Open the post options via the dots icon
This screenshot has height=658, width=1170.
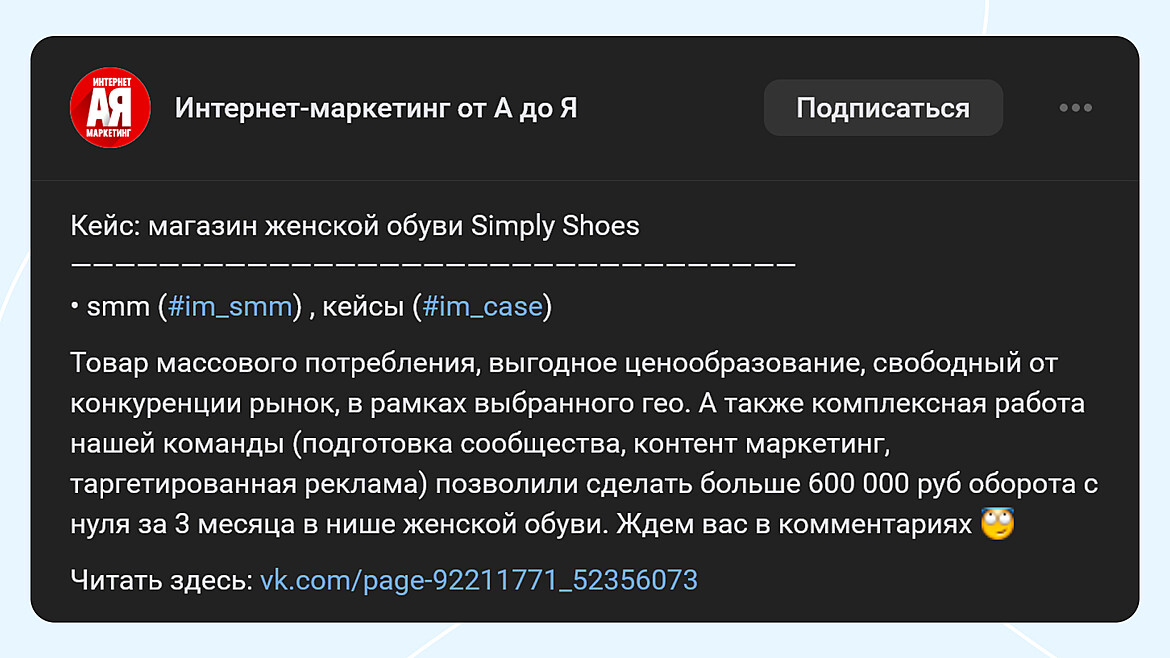click(1076, 107)
